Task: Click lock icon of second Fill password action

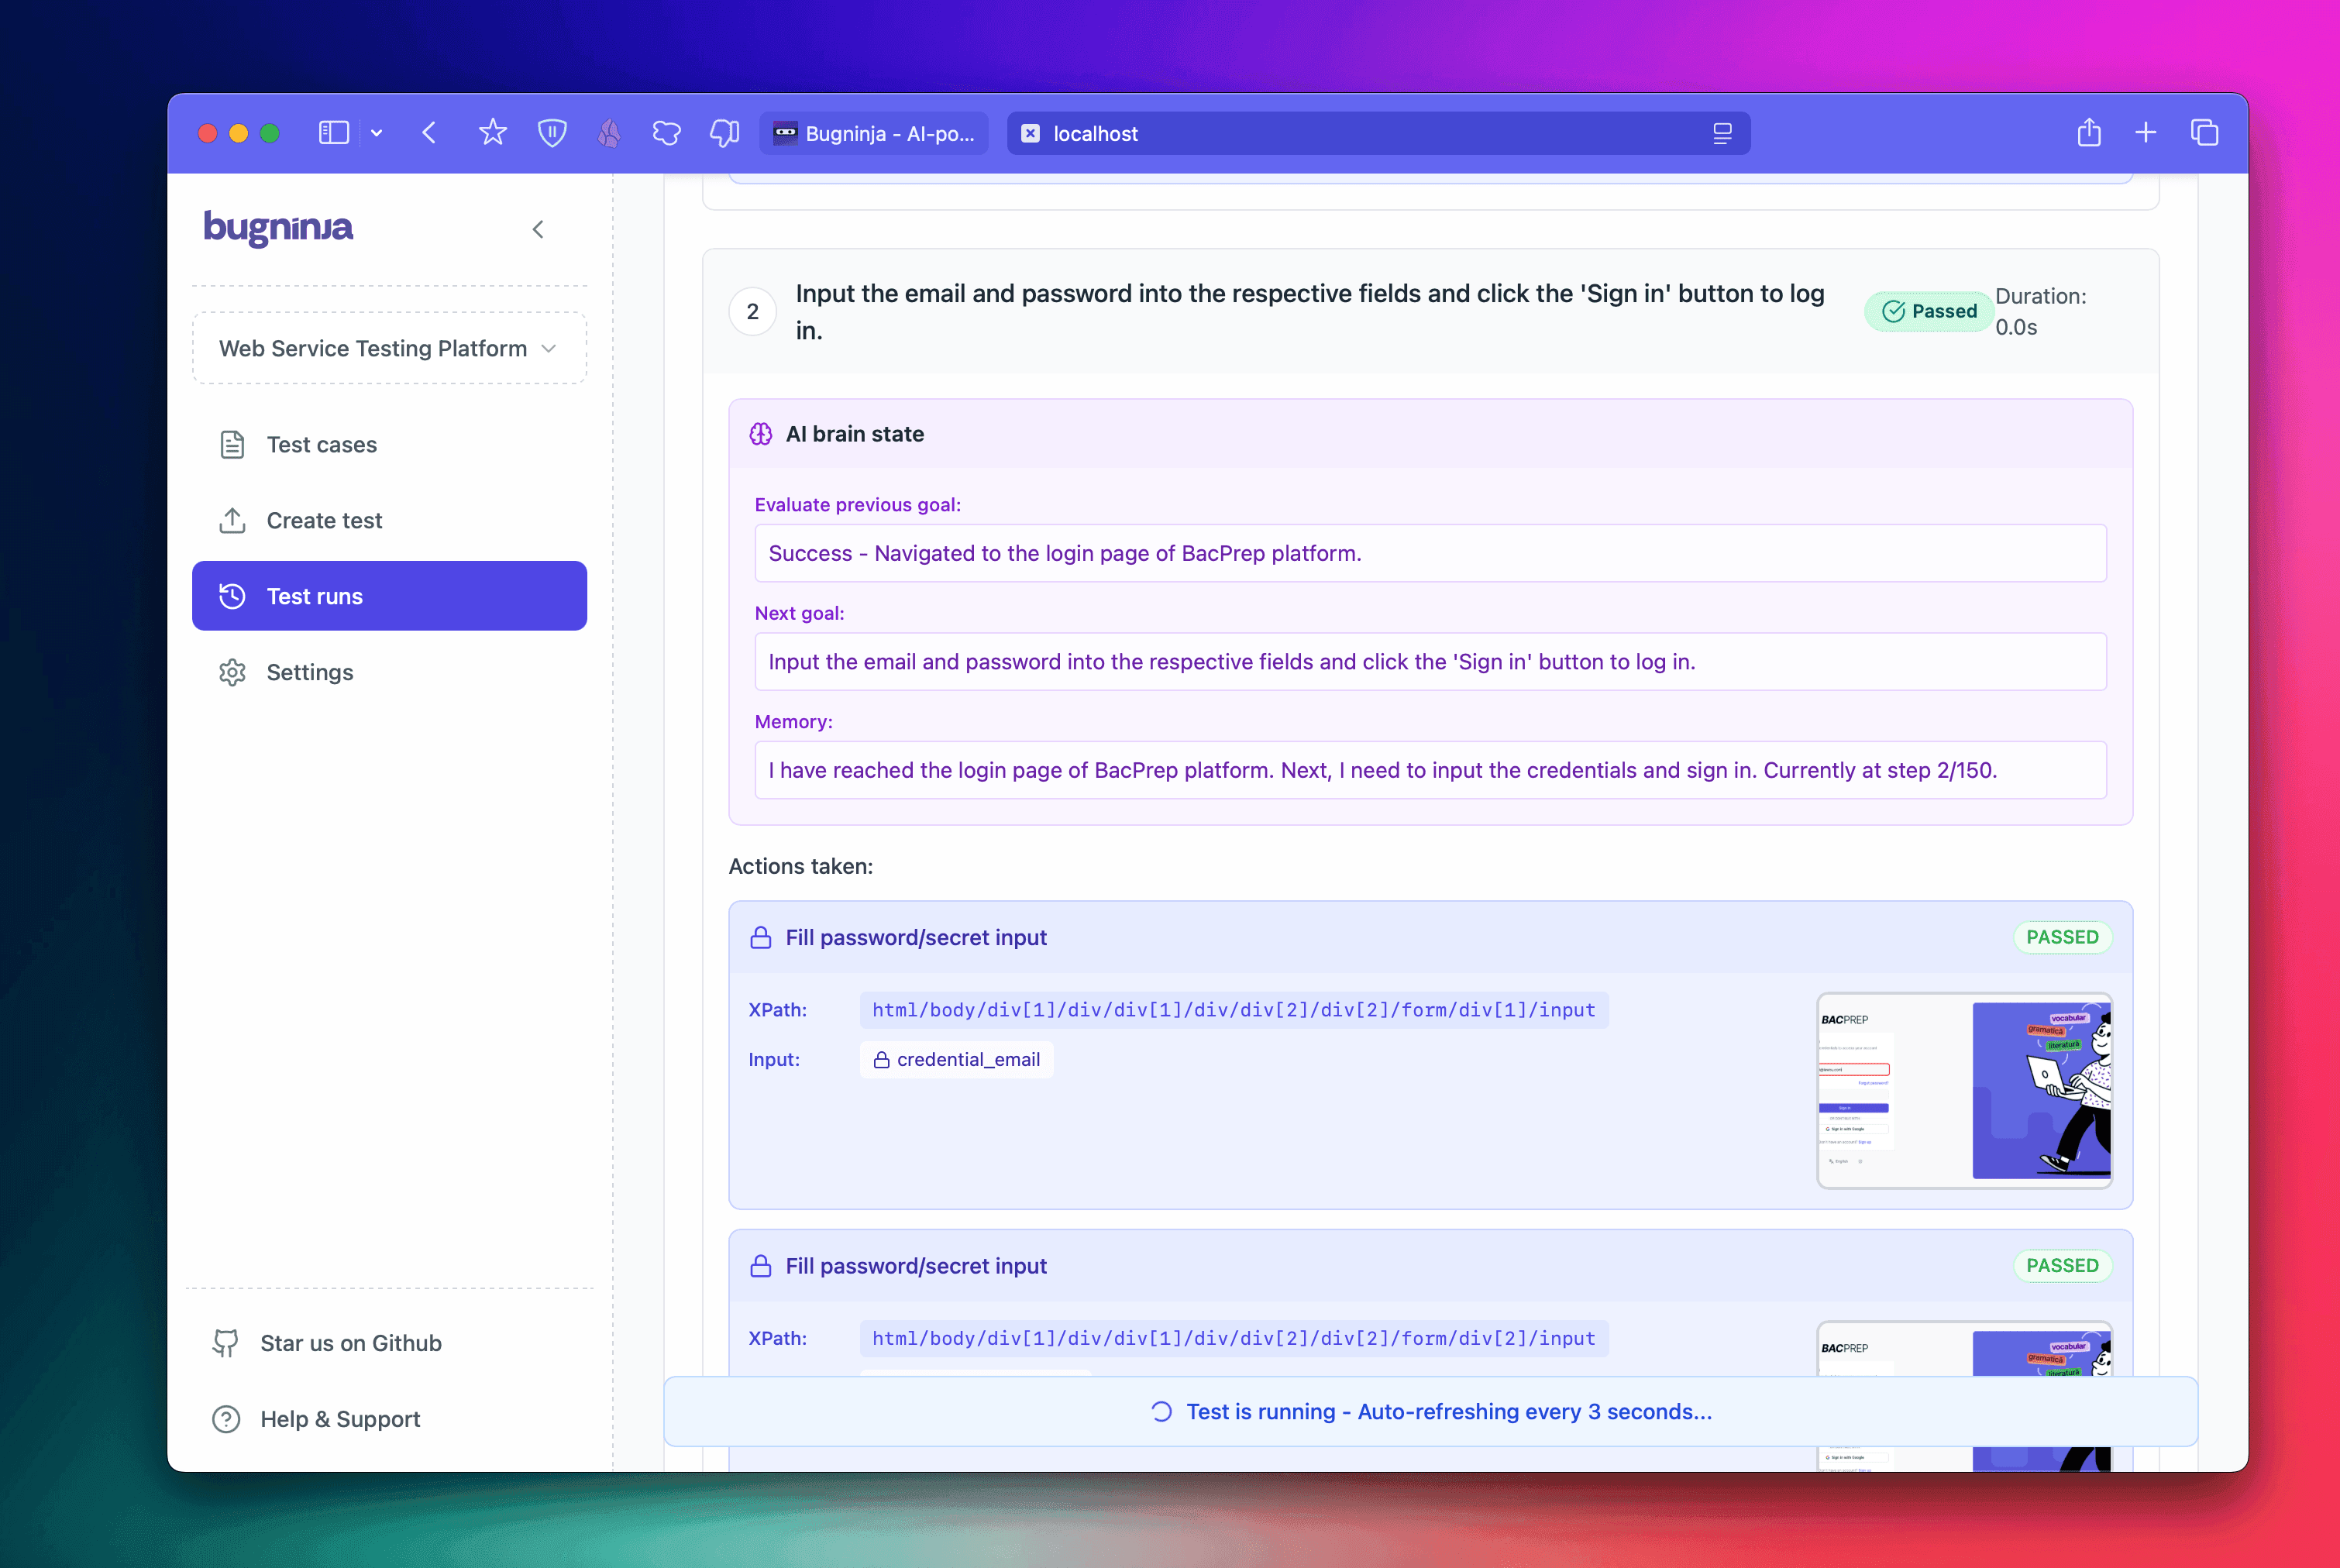Action: coord(760,1266)
